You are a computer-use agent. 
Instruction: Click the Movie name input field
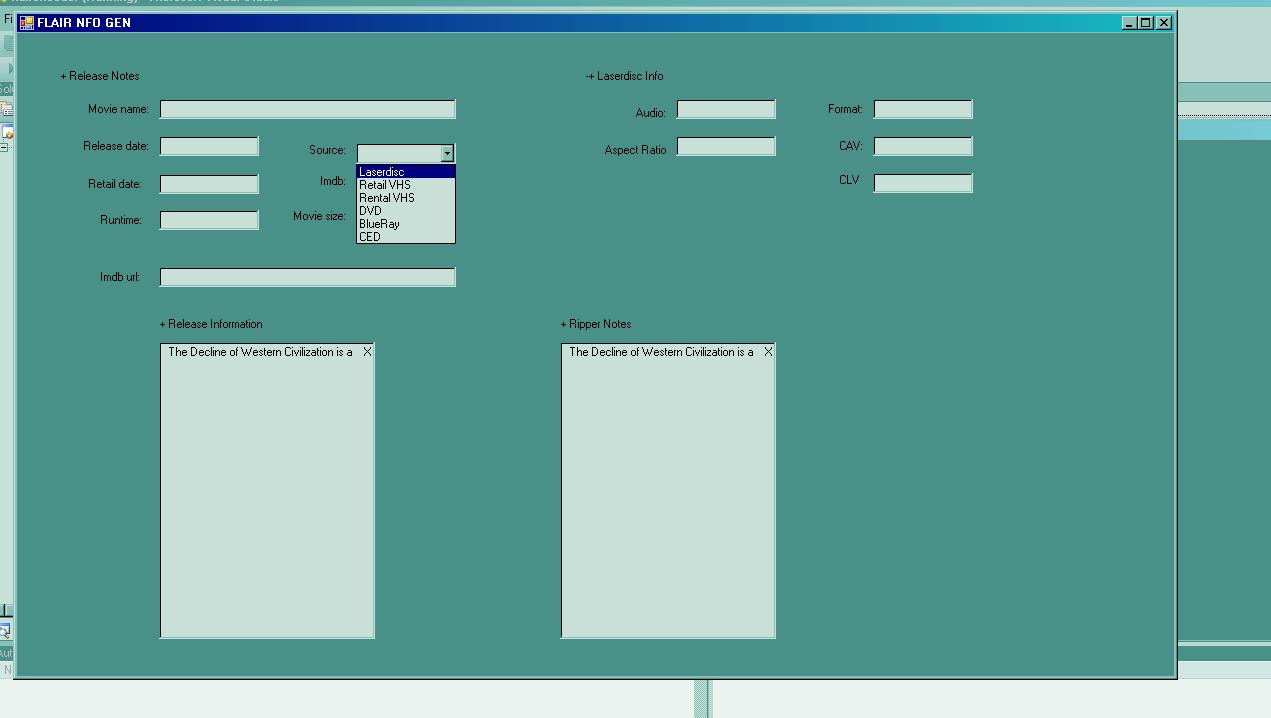click(307, 109)
